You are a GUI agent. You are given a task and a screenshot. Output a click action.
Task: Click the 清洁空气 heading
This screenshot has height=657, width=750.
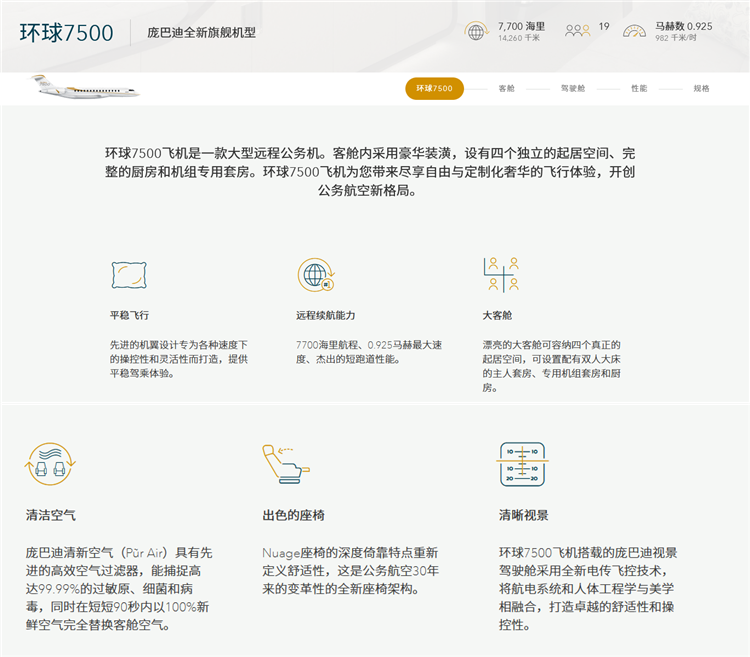(51, 515)
